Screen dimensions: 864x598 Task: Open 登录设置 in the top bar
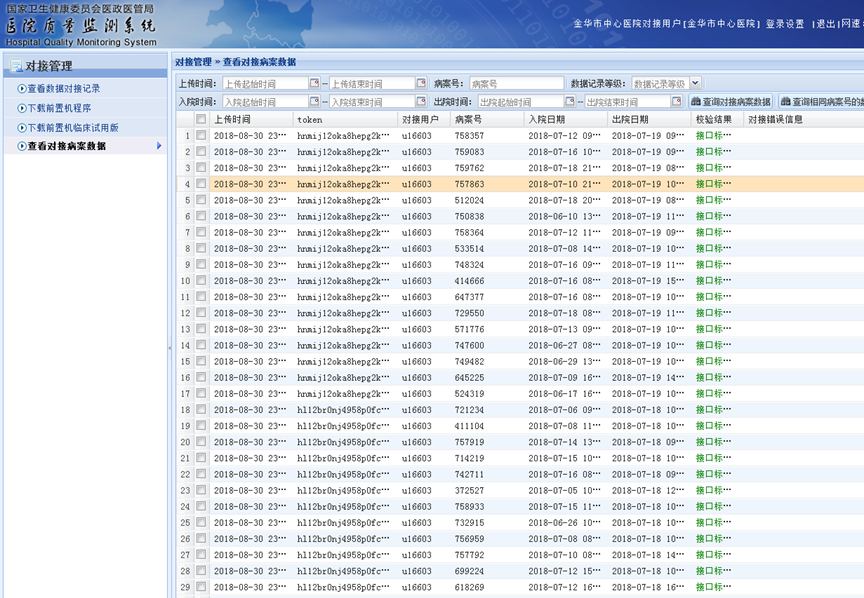(785, 24)
